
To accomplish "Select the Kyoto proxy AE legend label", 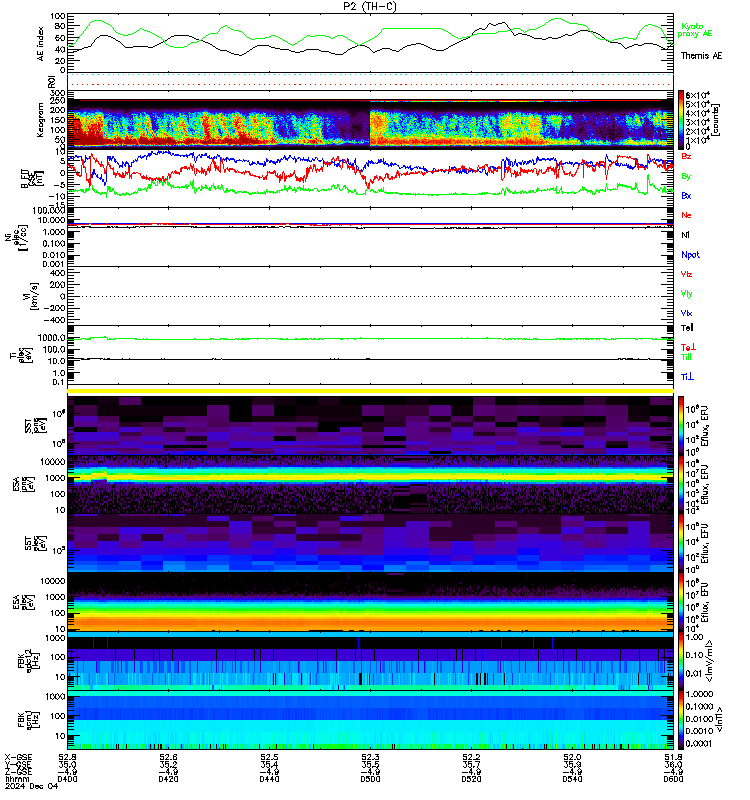I will click(x=694, y=30).
